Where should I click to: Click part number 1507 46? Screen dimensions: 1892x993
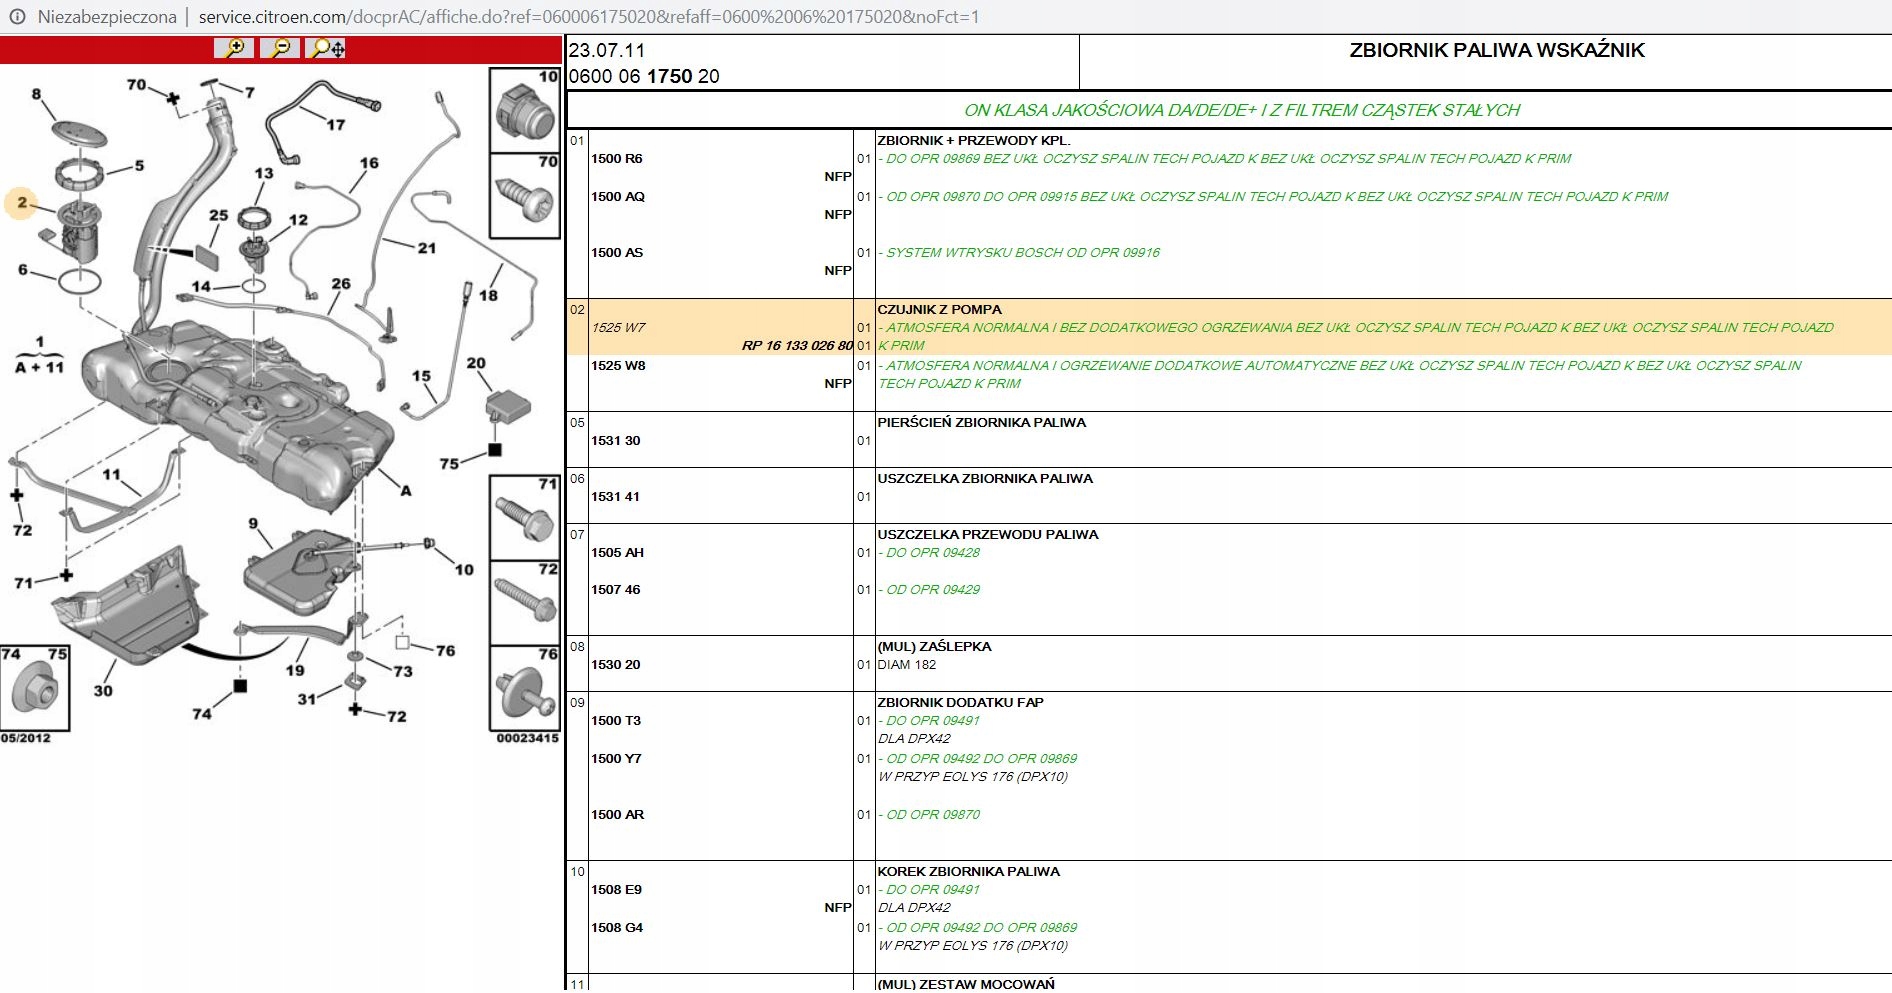[616, 589]
